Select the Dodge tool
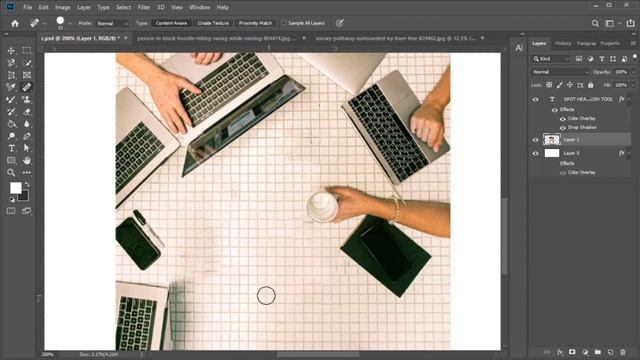The image size is (640, 360). click(11, 136)
